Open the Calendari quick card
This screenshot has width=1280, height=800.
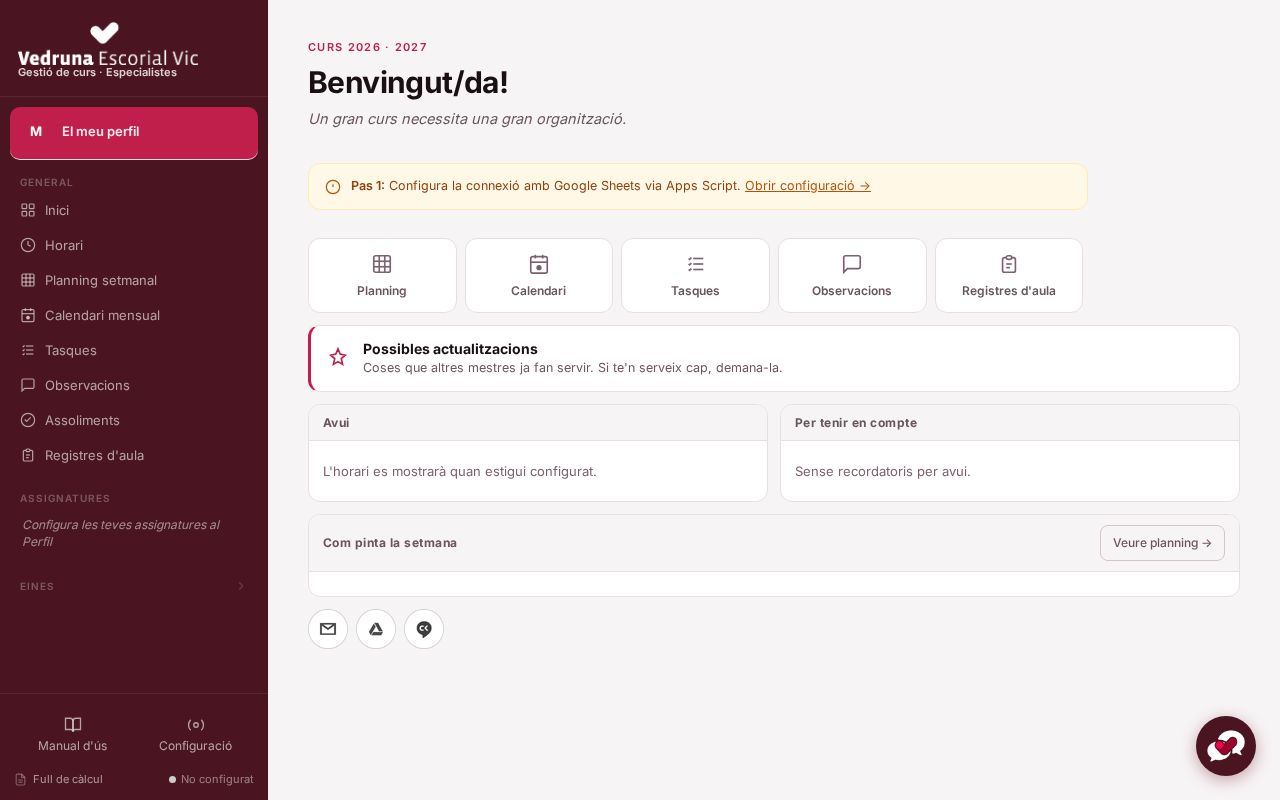pos(539,275)
